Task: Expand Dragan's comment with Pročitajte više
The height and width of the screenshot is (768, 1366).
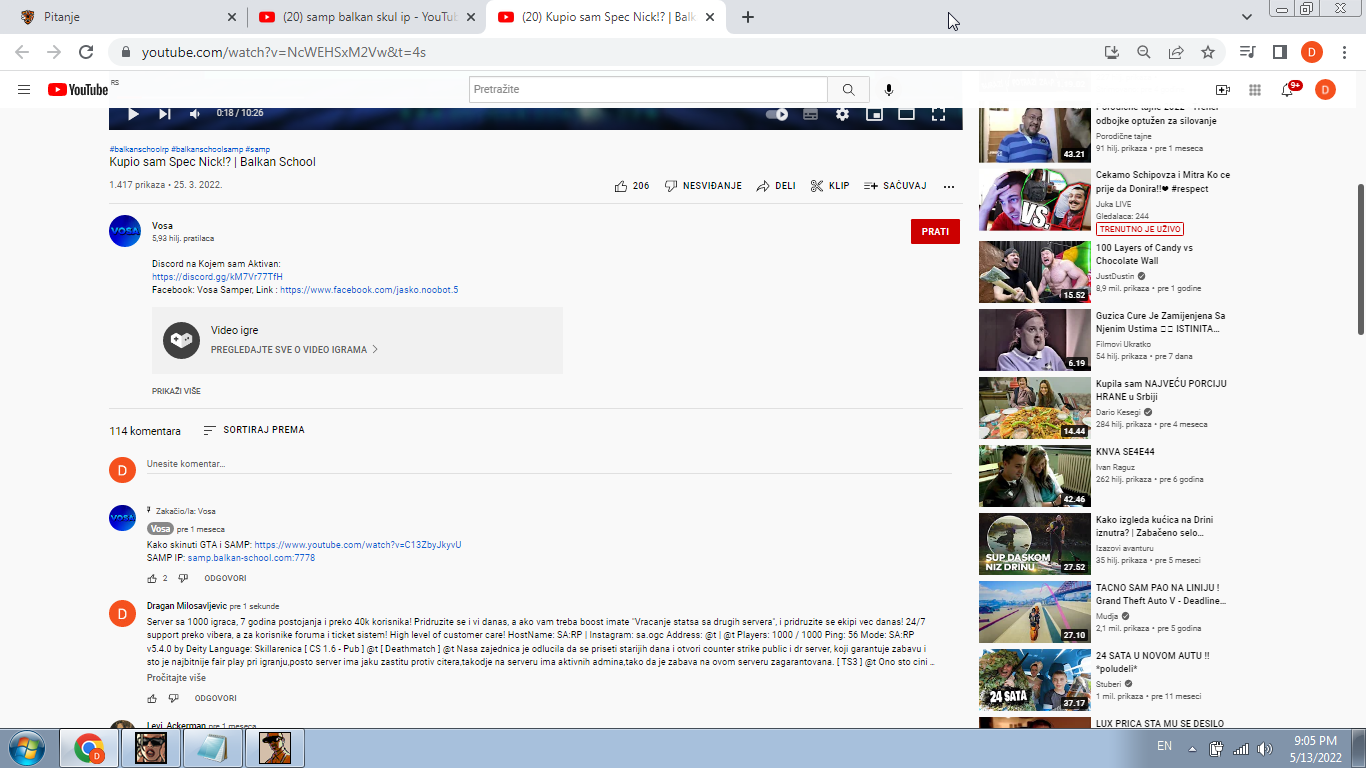Action: point(176,678)
